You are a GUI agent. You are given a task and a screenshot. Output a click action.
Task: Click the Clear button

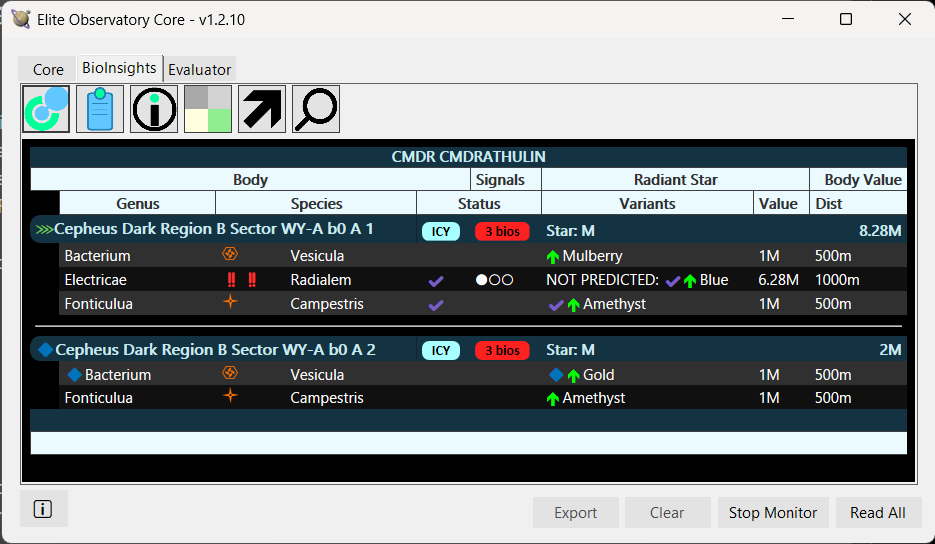(x=667, y=512)
